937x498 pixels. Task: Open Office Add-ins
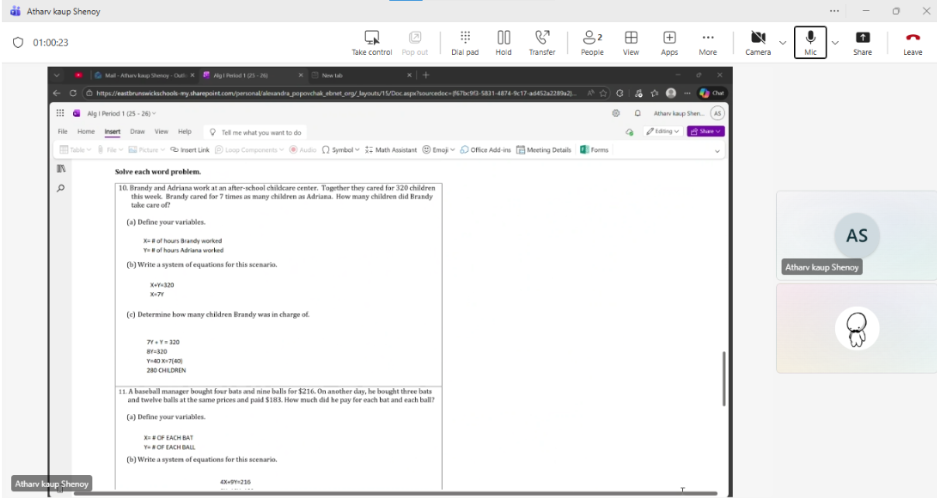[485, 150]
